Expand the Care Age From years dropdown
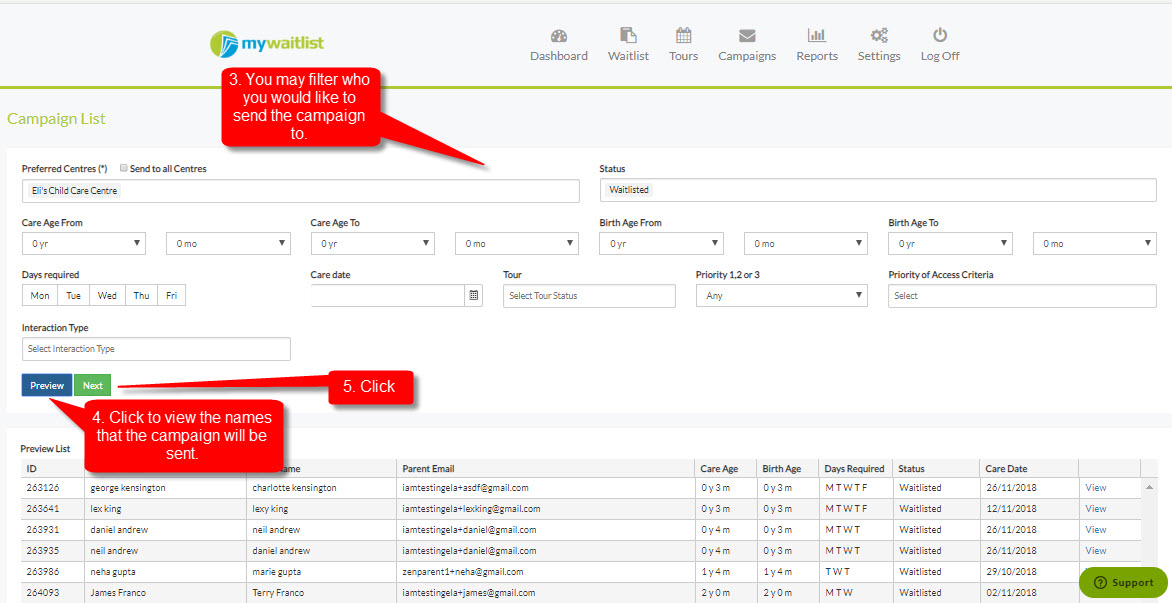 point(84,244)
